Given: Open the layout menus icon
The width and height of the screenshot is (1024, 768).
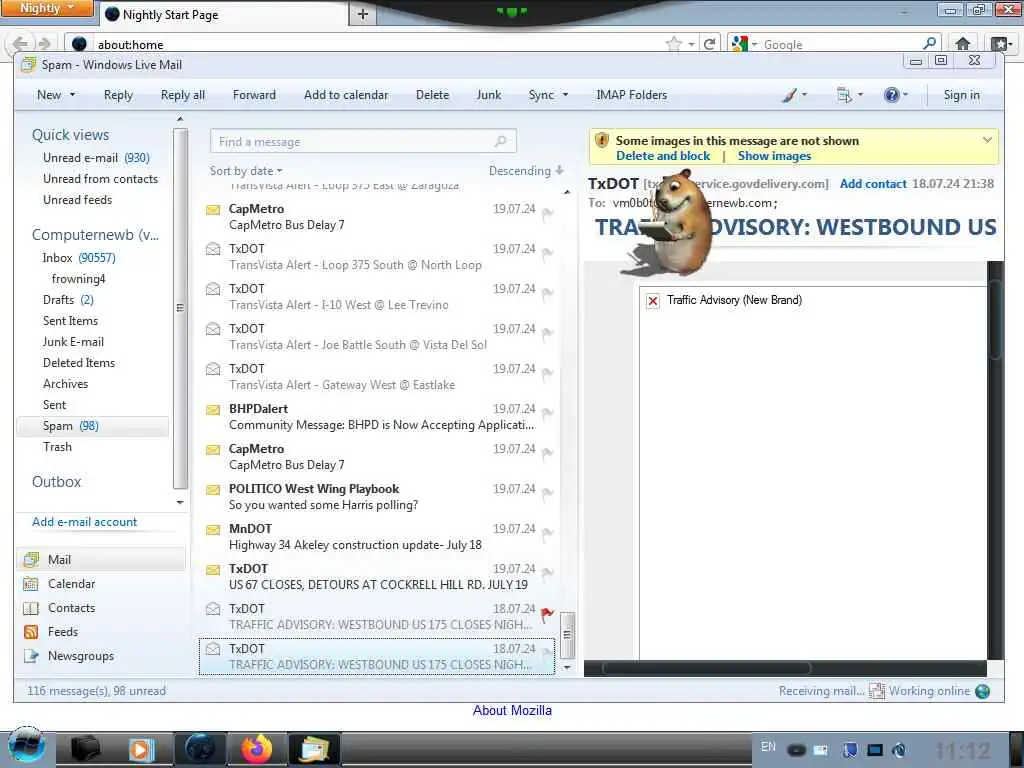Looking at the screenshot, I should tap(844, 95).
